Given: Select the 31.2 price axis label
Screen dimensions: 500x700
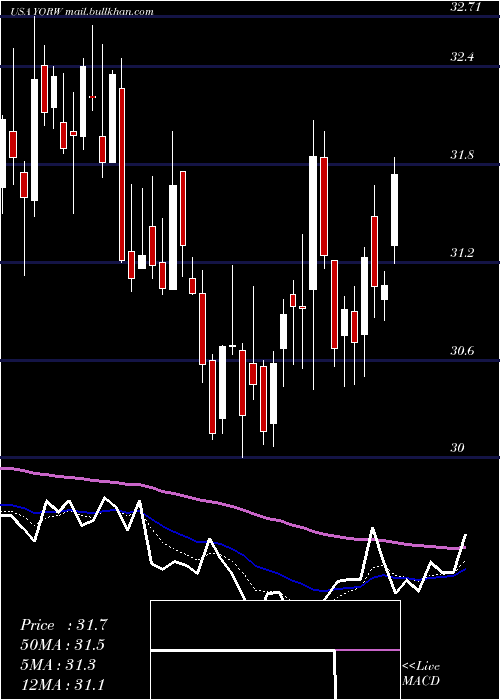Looking at the screenshot, I should coord(462,253).
